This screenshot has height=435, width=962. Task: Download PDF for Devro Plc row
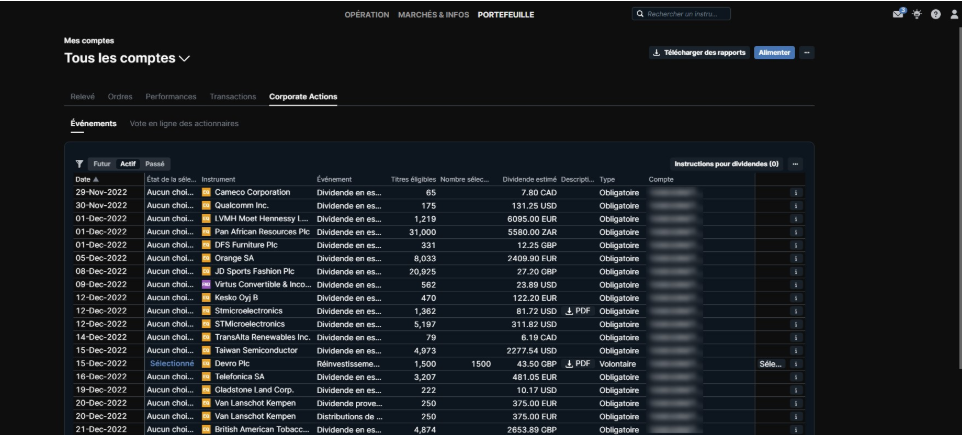pyautogui.click(x=577, y=364)
